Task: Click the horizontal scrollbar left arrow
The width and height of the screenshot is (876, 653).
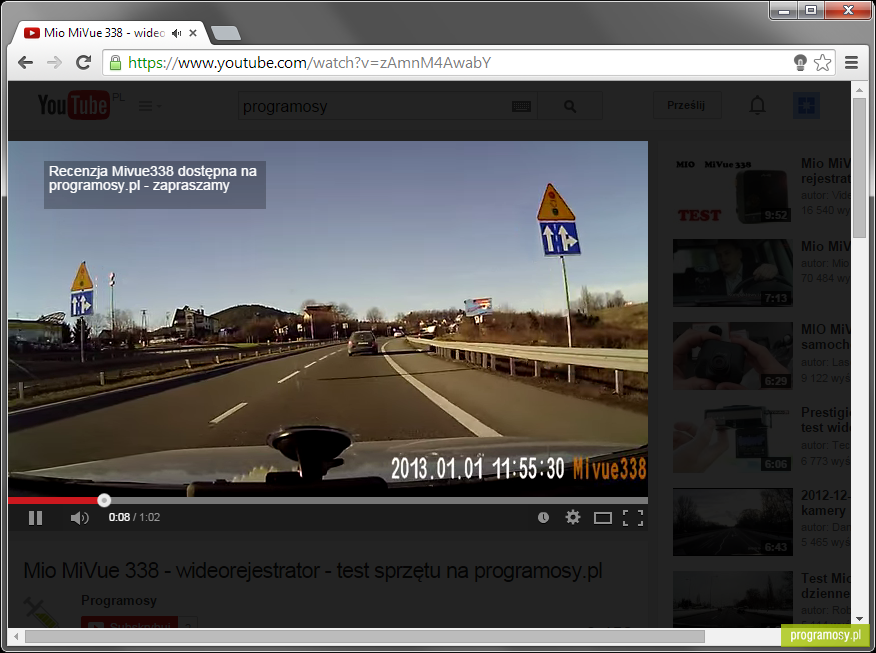Action: 16,636
